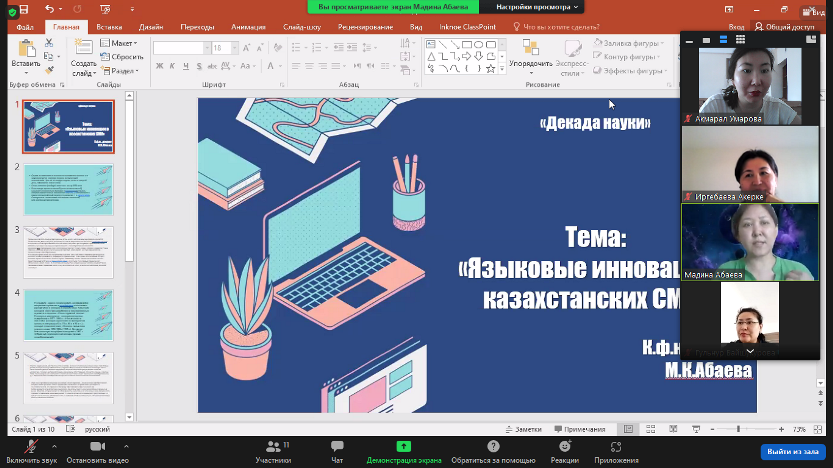Viewport: 833px width, 468px height.
Task: Unmute microphone with Включить звук
Action: 21,447
